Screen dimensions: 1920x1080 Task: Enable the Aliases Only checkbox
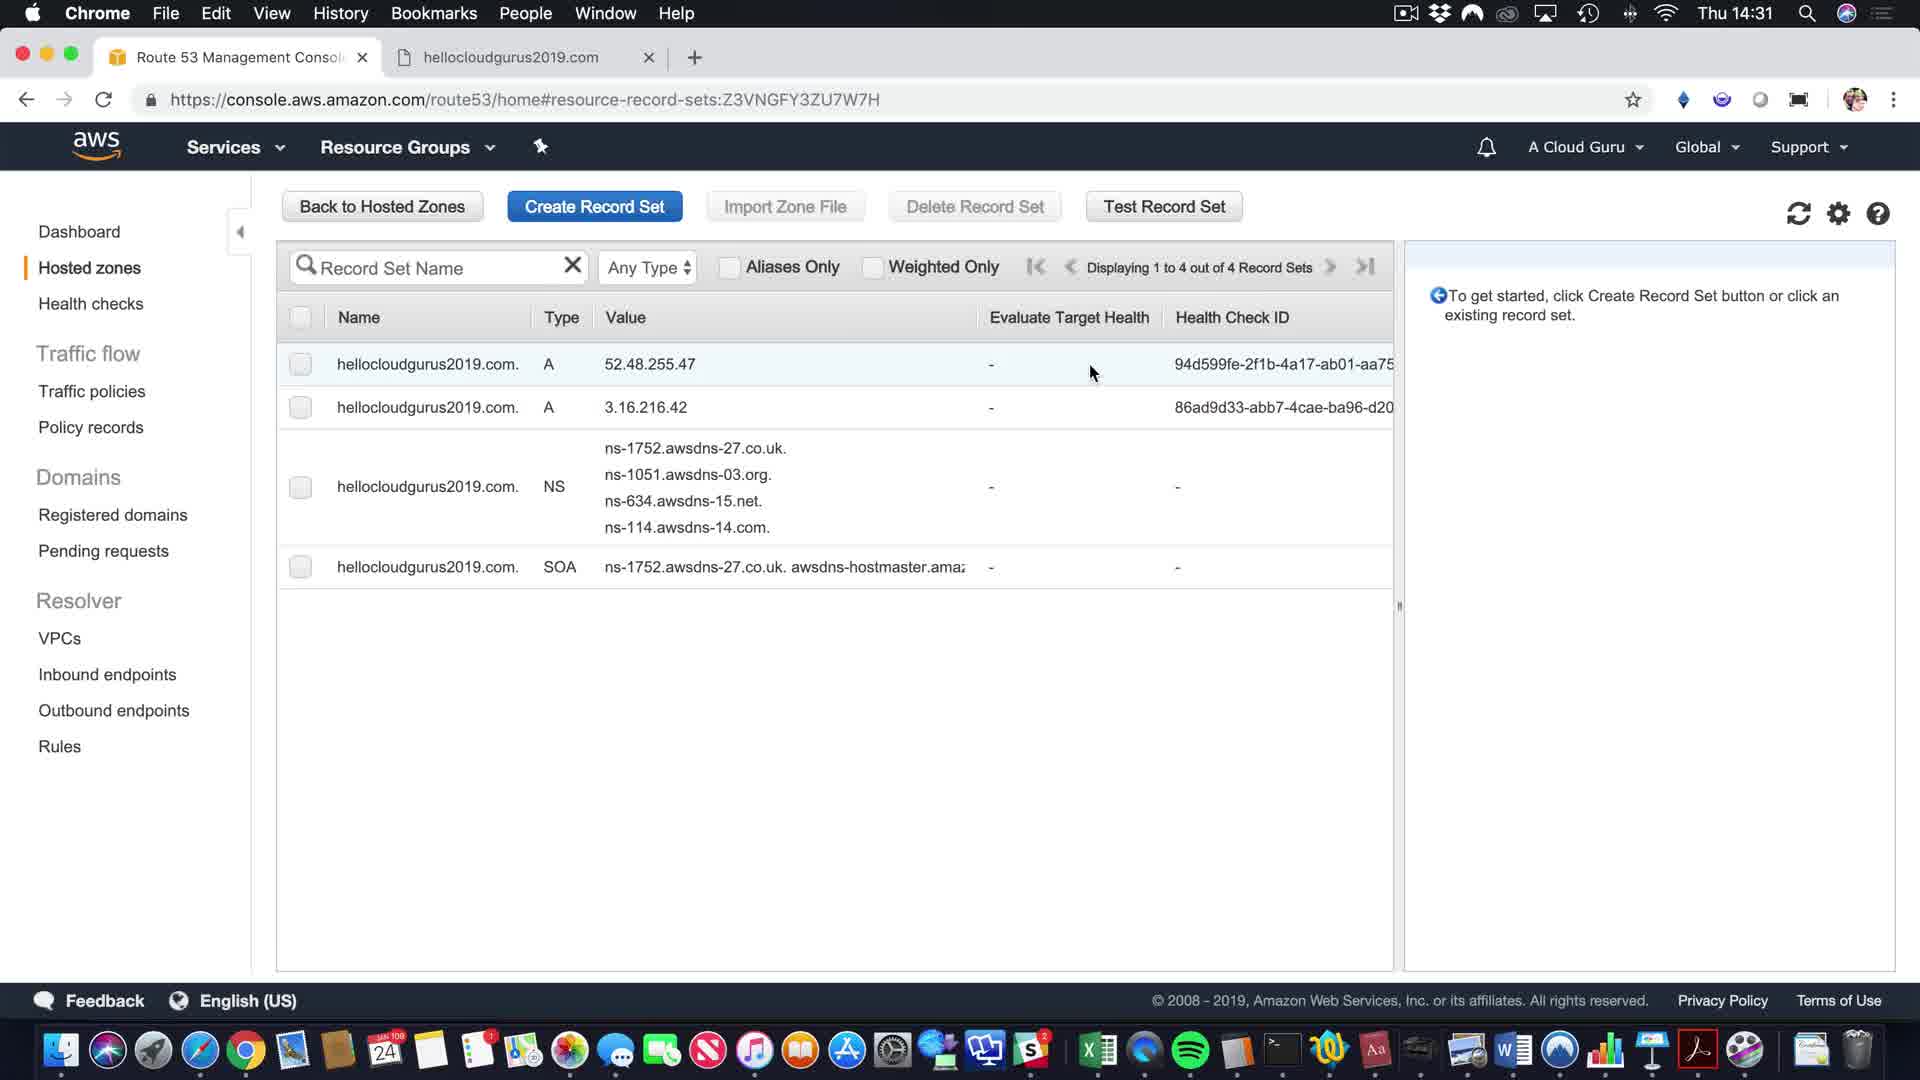click(x=729, y=267)
